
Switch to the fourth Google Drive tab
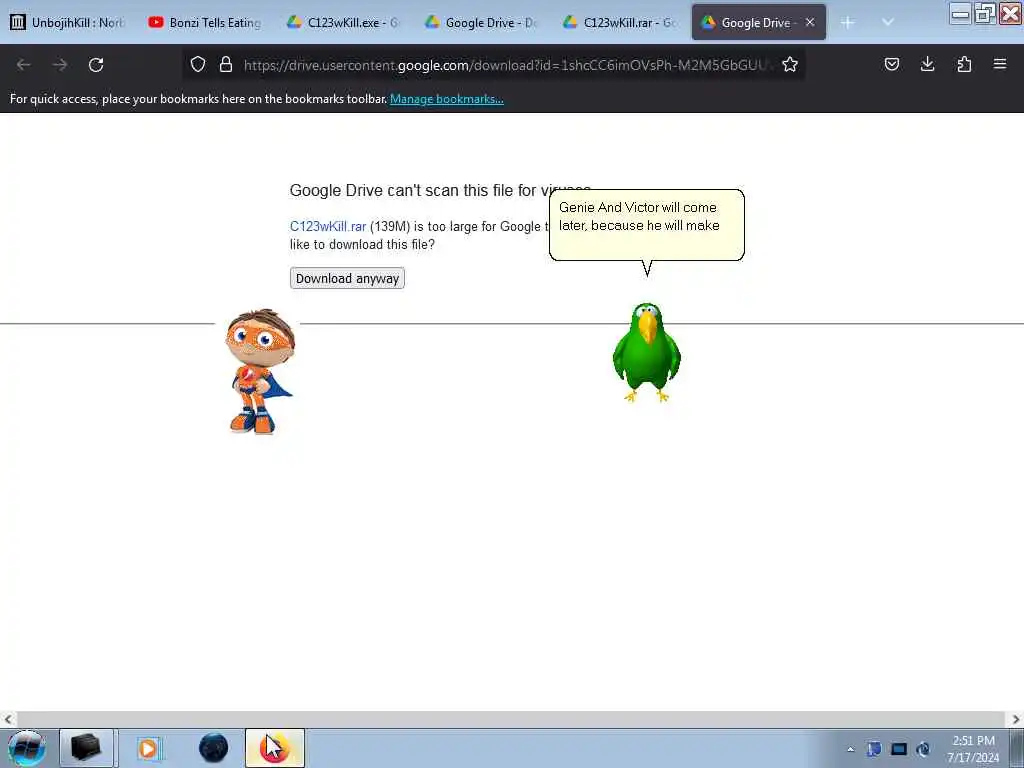coord(481,23)
